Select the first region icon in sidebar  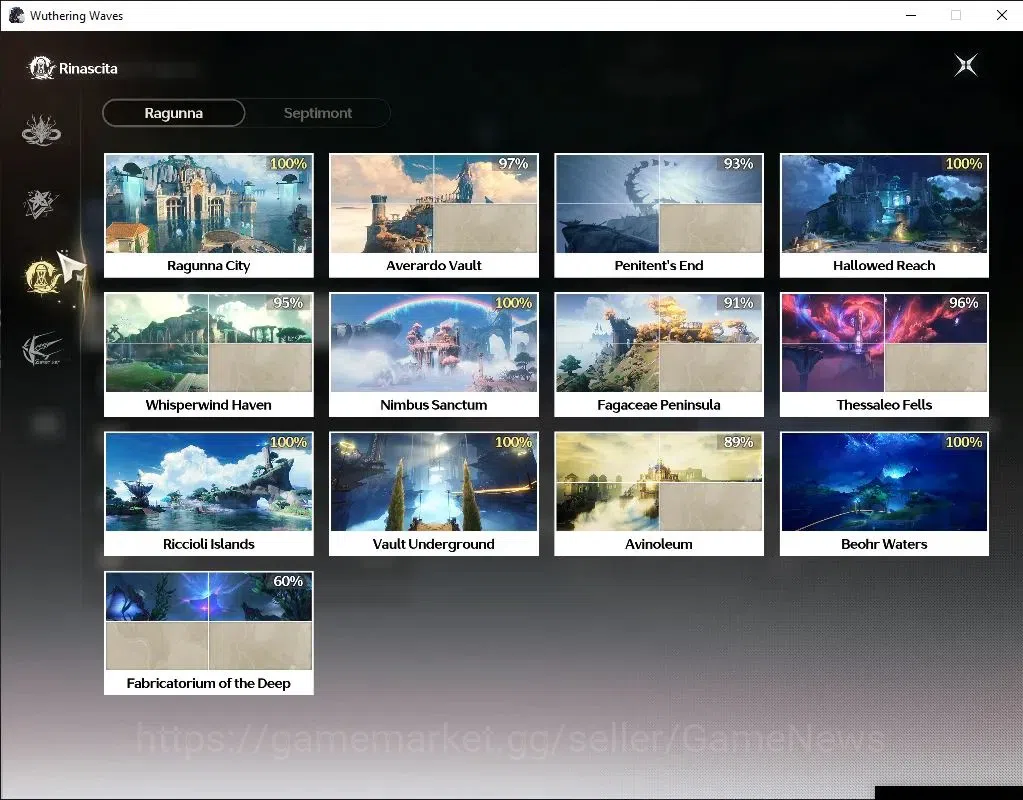click(41, 130)
